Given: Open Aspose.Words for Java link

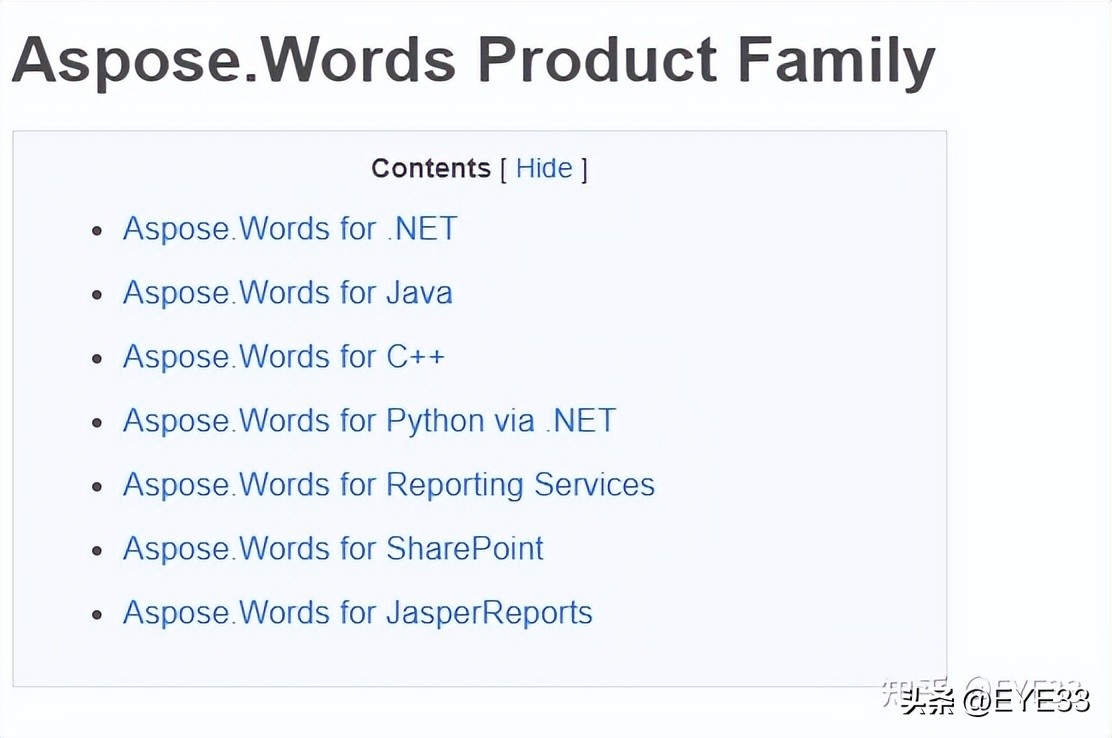Looking at the screenshot, I should point(287,293).
